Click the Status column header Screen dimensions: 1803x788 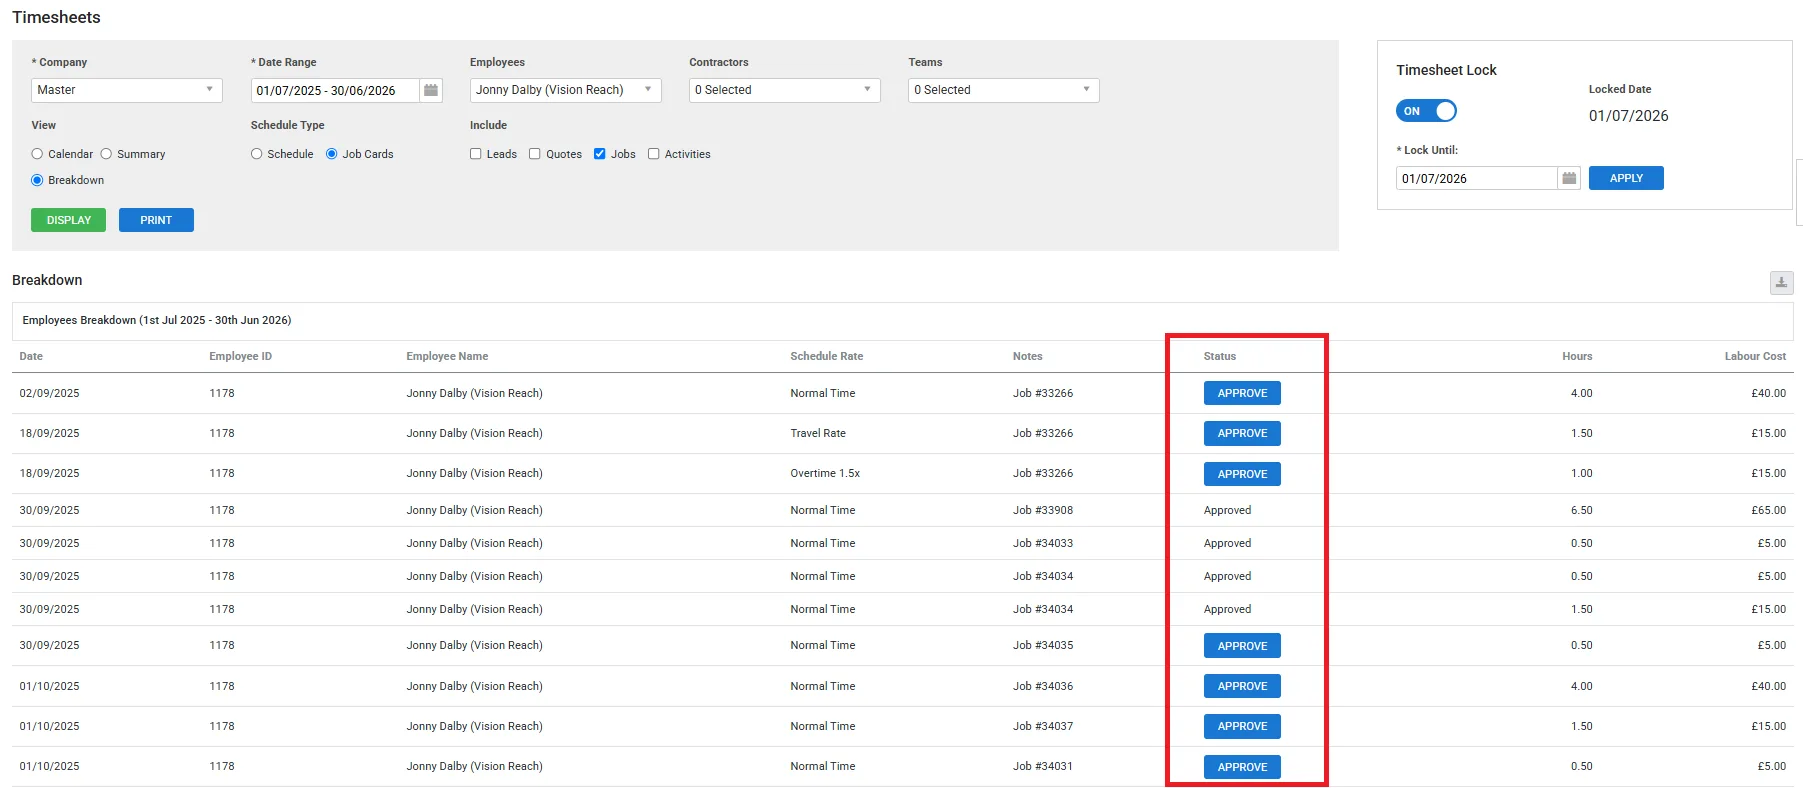[x=1219, y=356]
